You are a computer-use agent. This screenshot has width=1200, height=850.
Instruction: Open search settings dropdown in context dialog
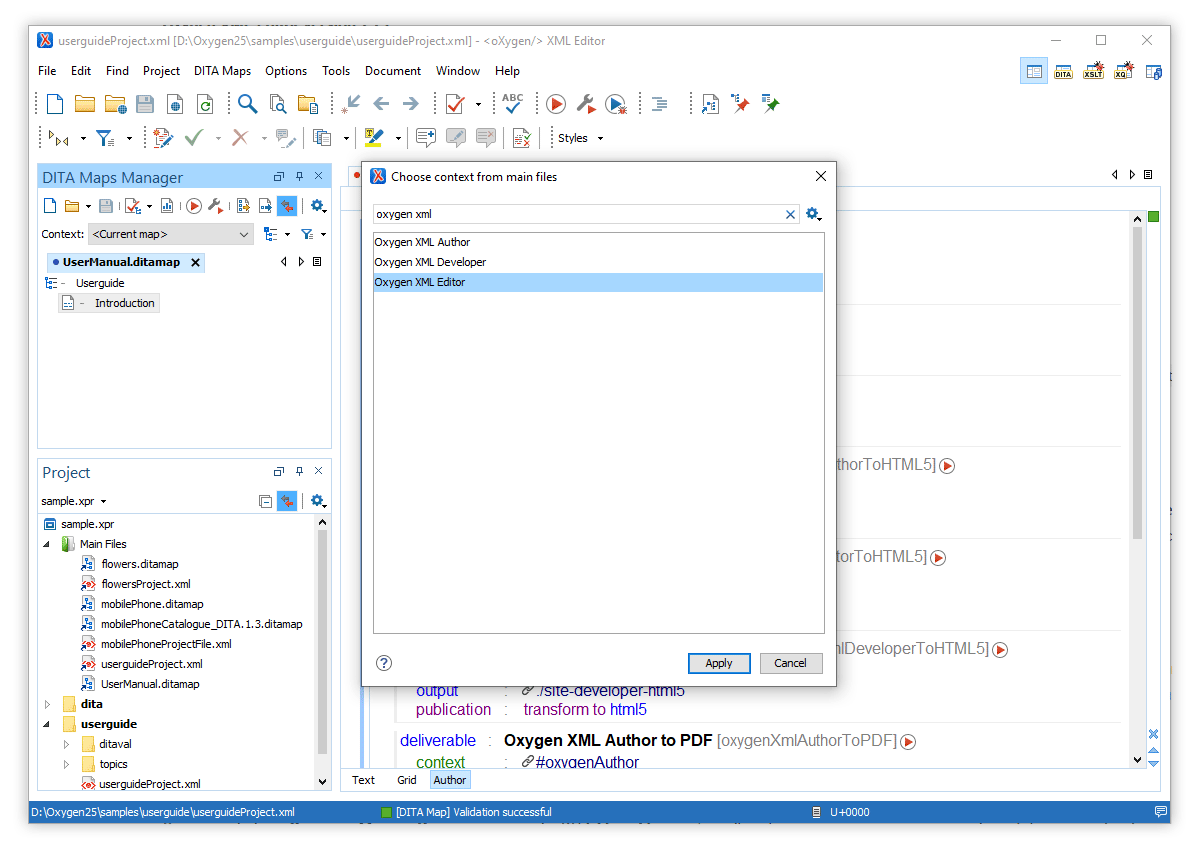(813, 214)
